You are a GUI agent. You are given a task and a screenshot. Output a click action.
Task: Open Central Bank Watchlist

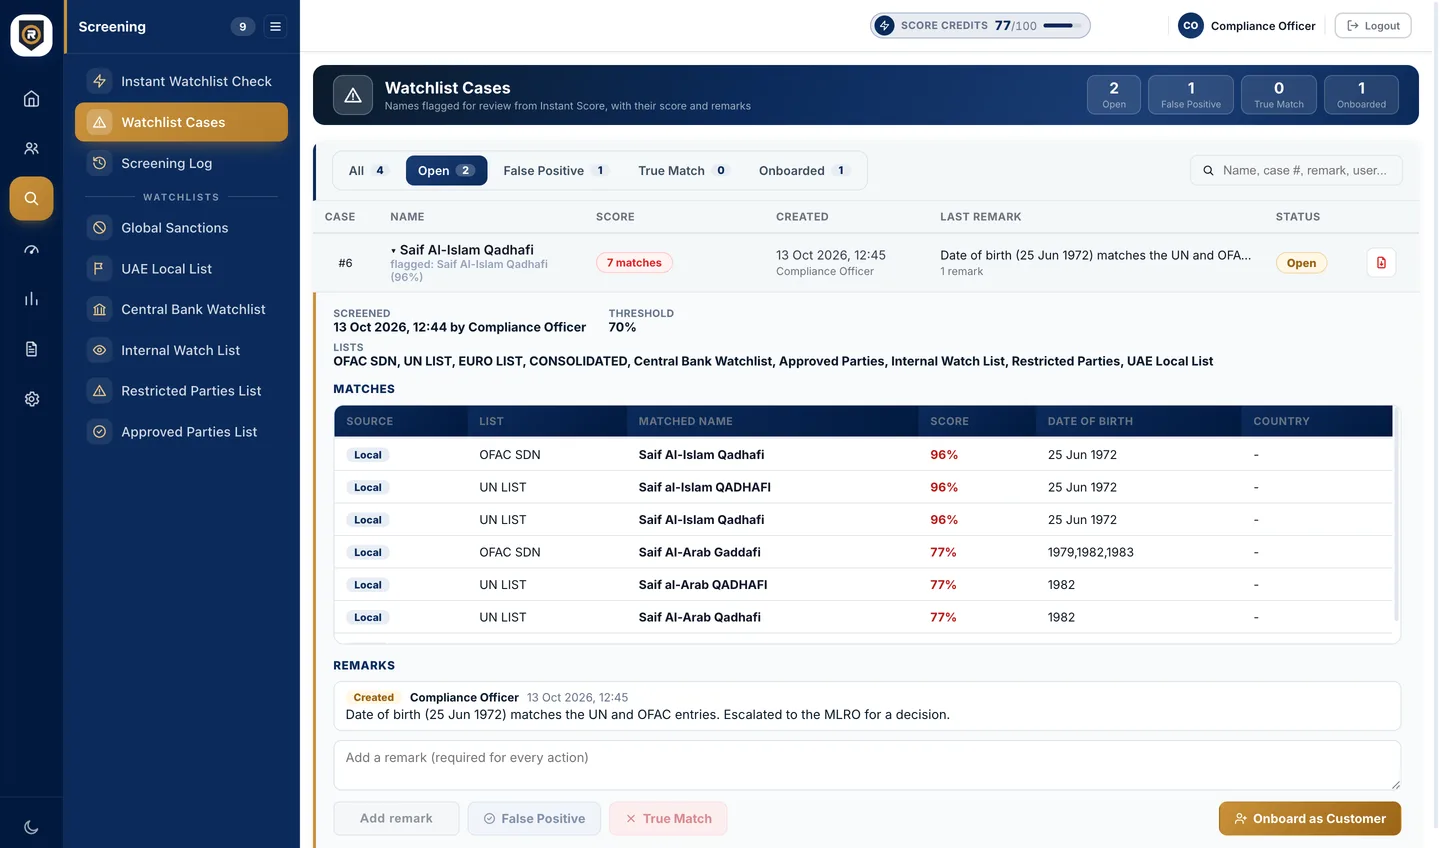181,310
